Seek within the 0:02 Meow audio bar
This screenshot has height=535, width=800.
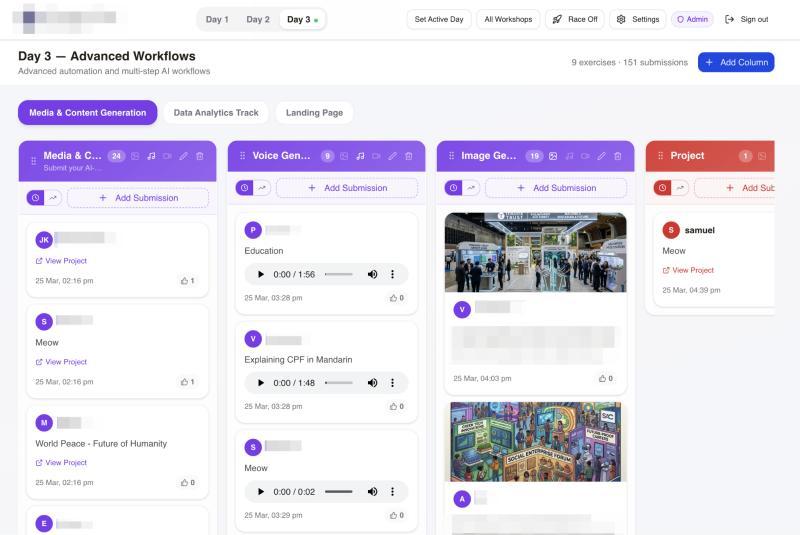(339, 492)
